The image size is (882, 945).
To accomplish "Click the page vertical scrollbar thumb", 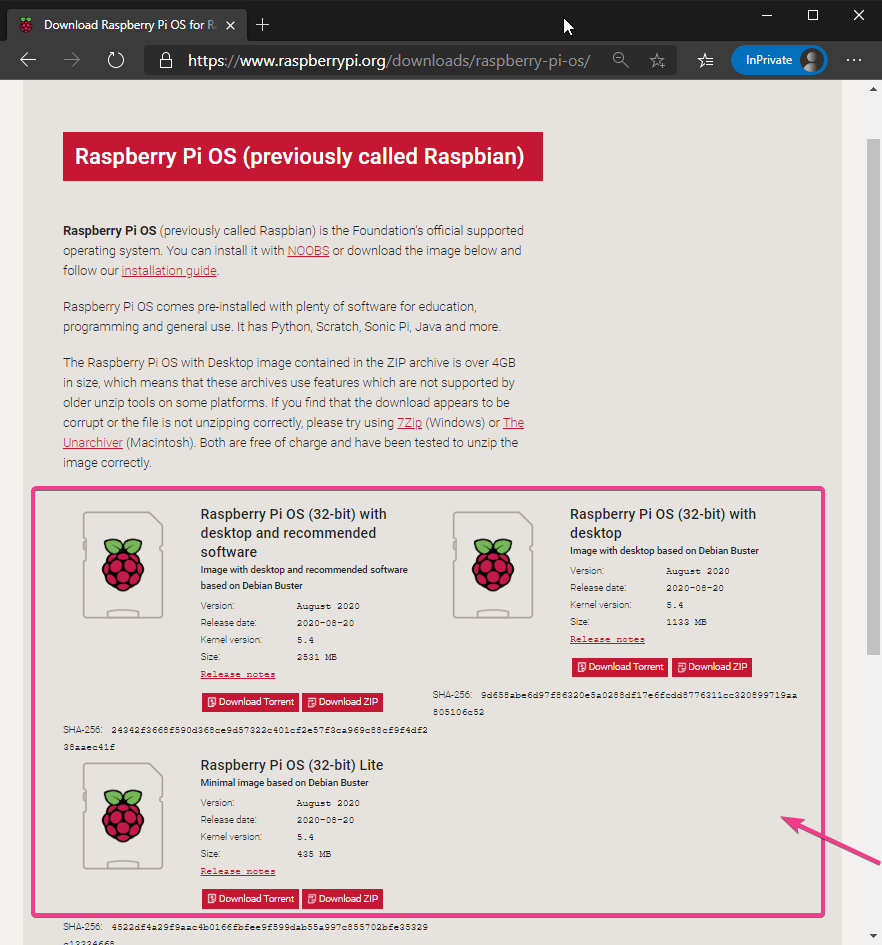I will 874,397.
